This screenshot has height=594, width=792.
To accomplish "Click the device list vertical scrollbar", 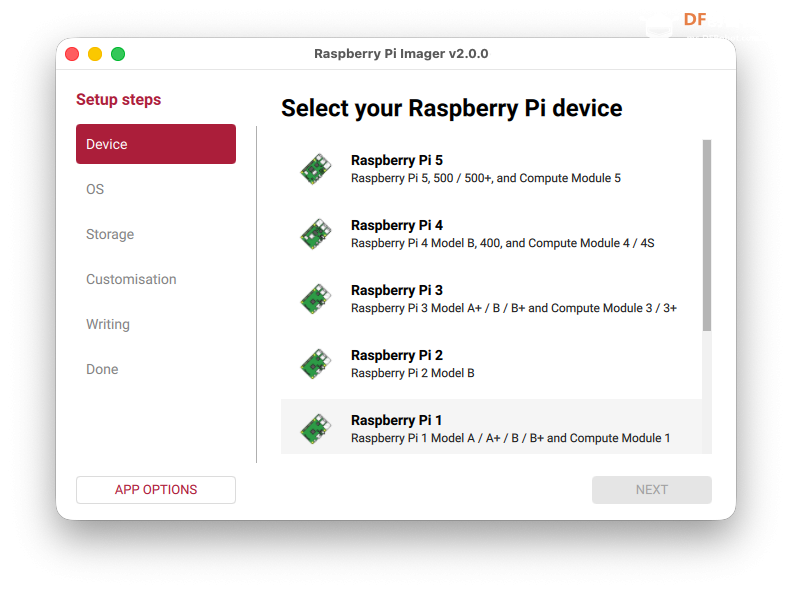I will (x=707, y=235).
